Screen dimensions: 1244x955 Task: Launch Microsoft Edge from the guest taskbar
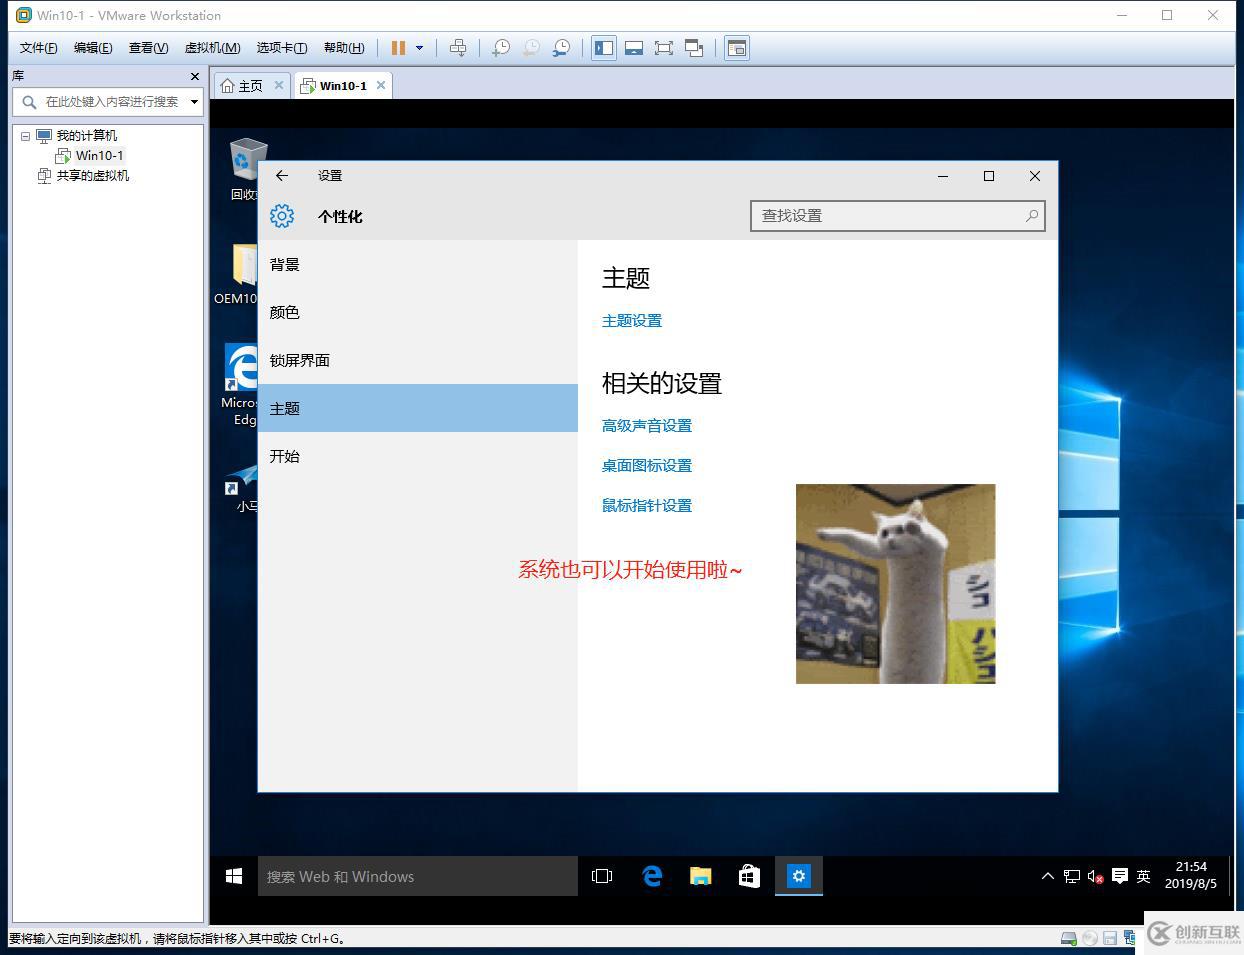[652, 876]
